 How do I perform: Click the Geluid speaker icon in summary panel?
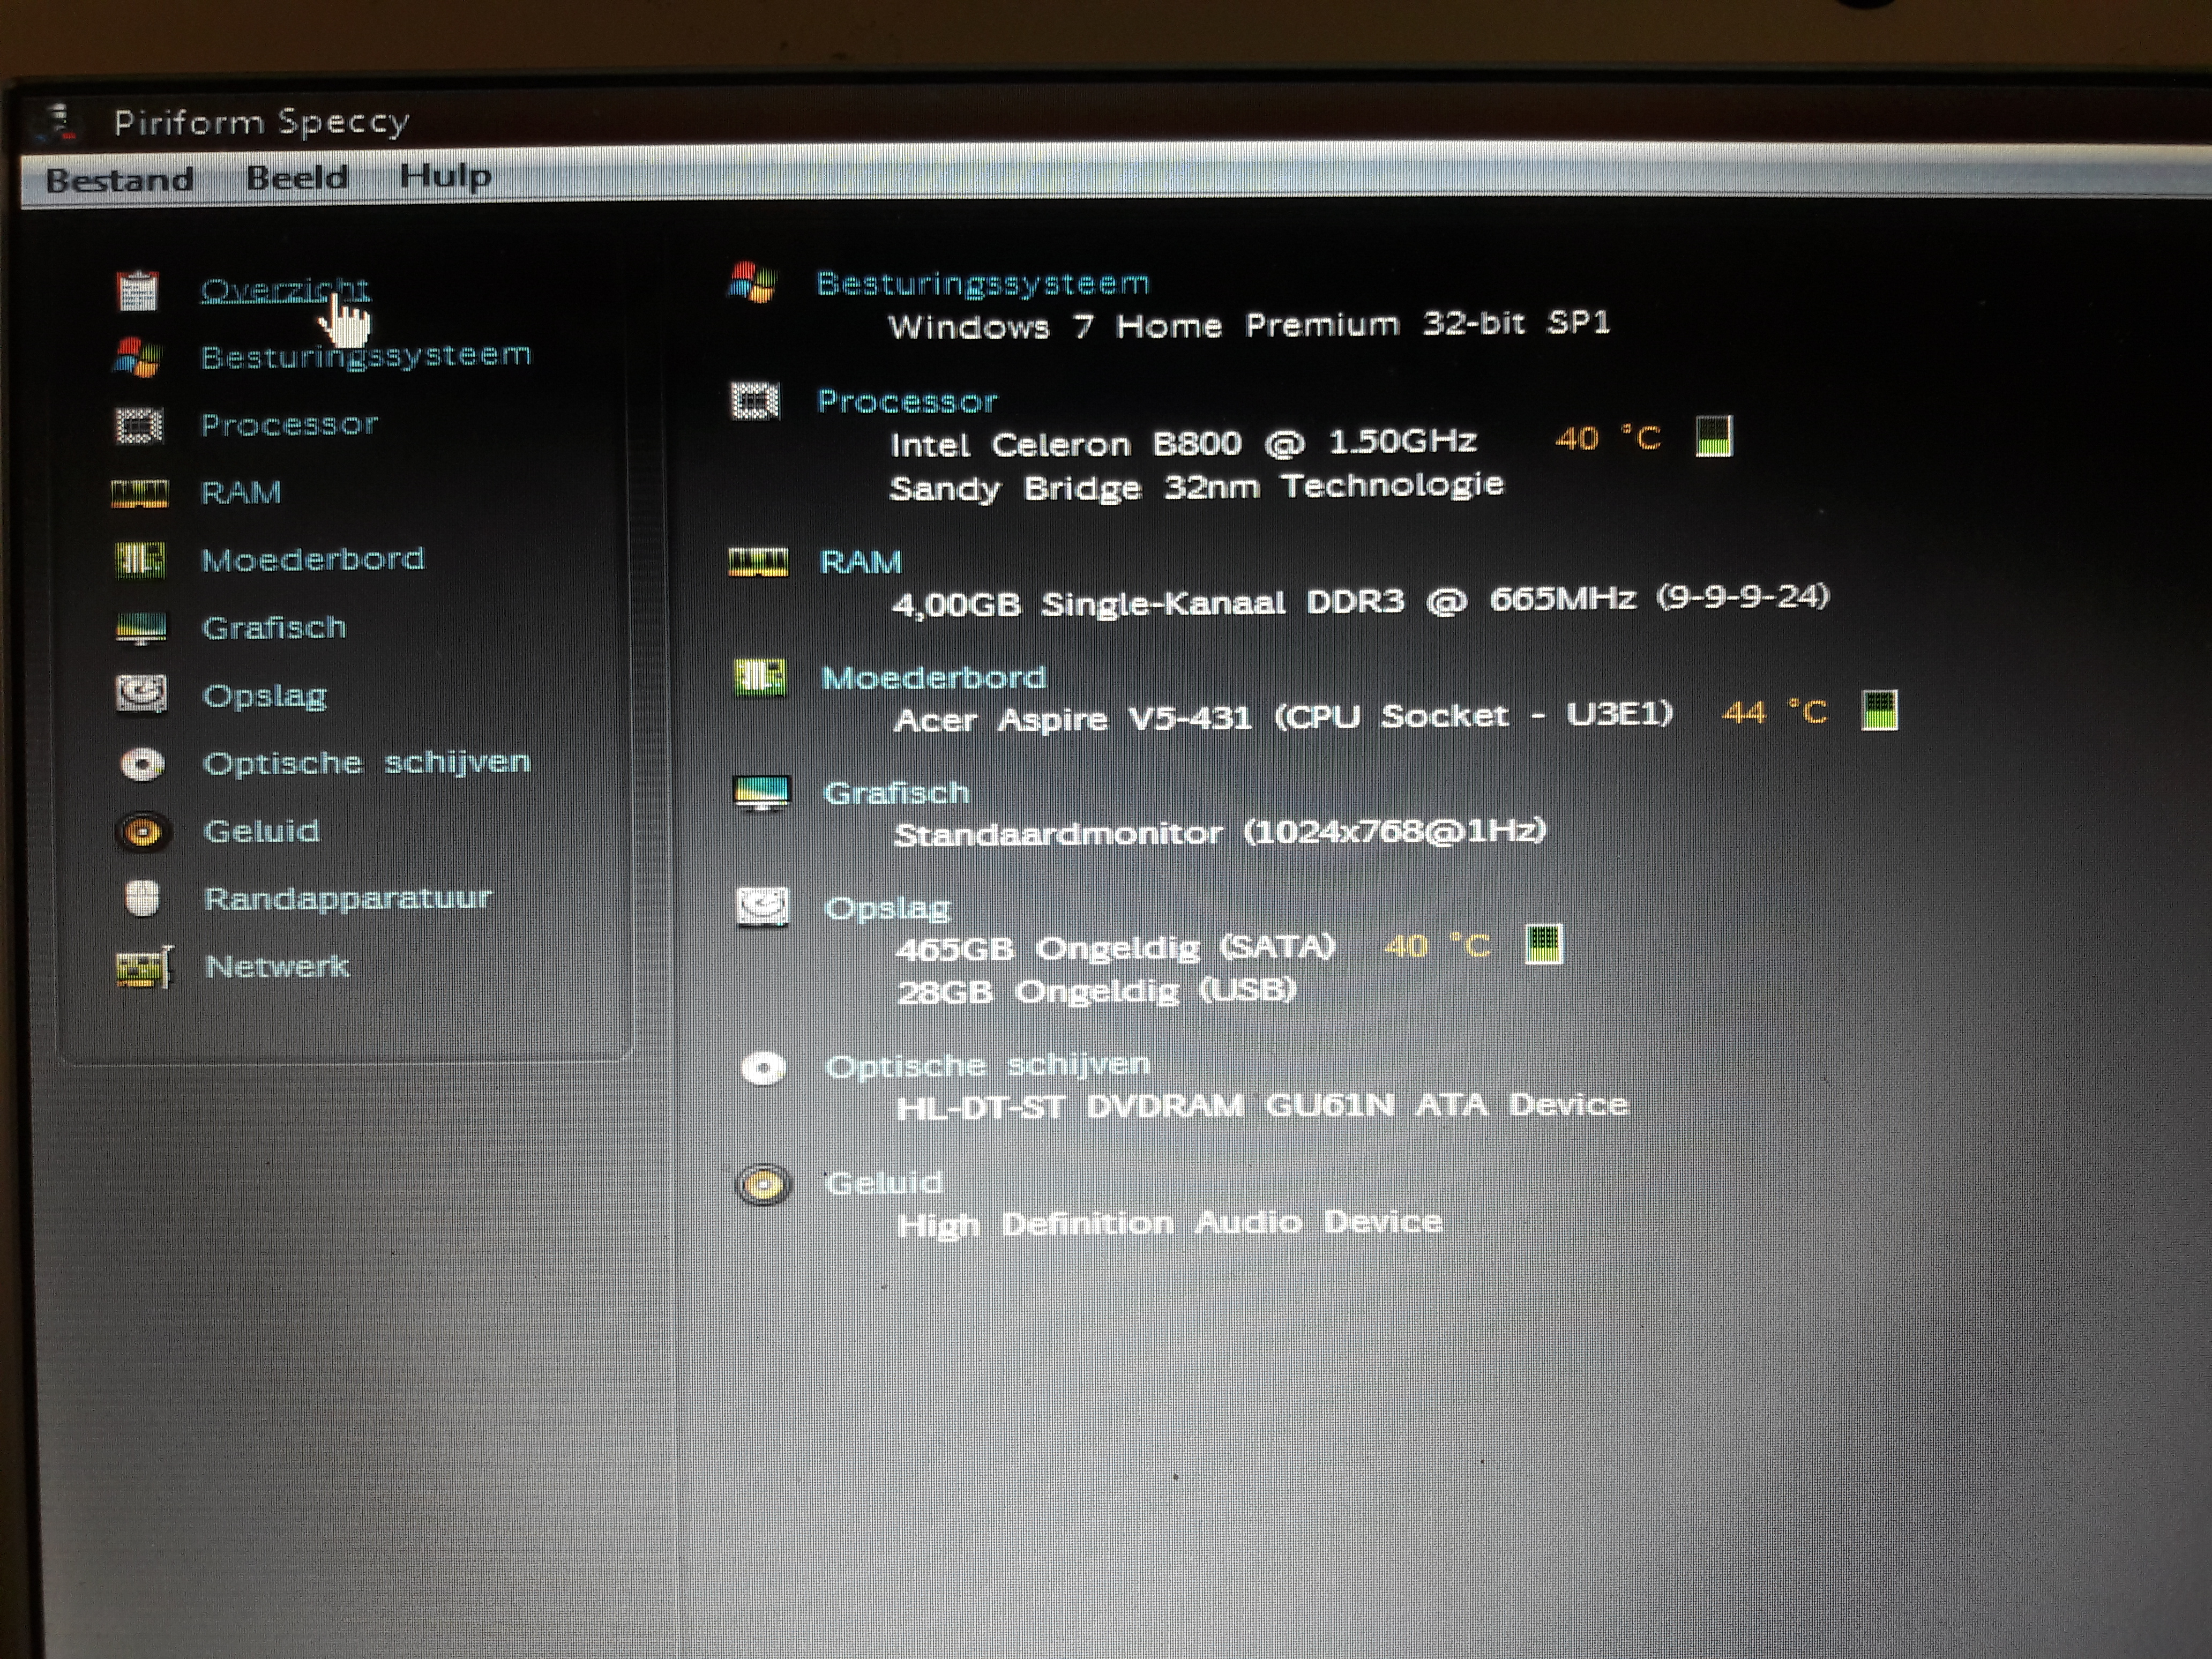[764, 1185]
